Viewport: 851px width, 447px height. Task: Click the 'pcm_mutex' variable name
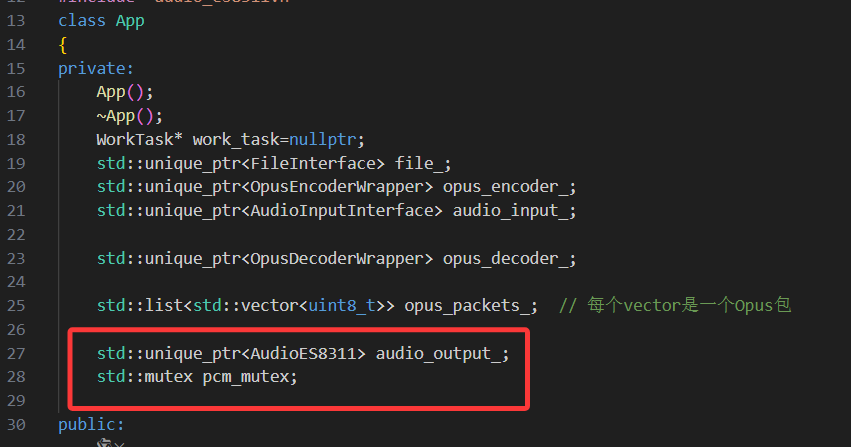click(245, 378)
